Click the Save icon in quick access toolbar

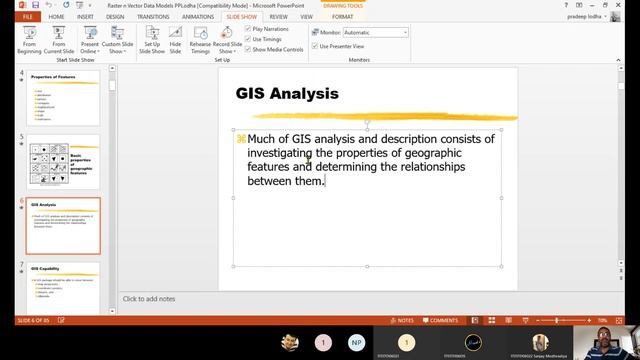tap(36, 5)
